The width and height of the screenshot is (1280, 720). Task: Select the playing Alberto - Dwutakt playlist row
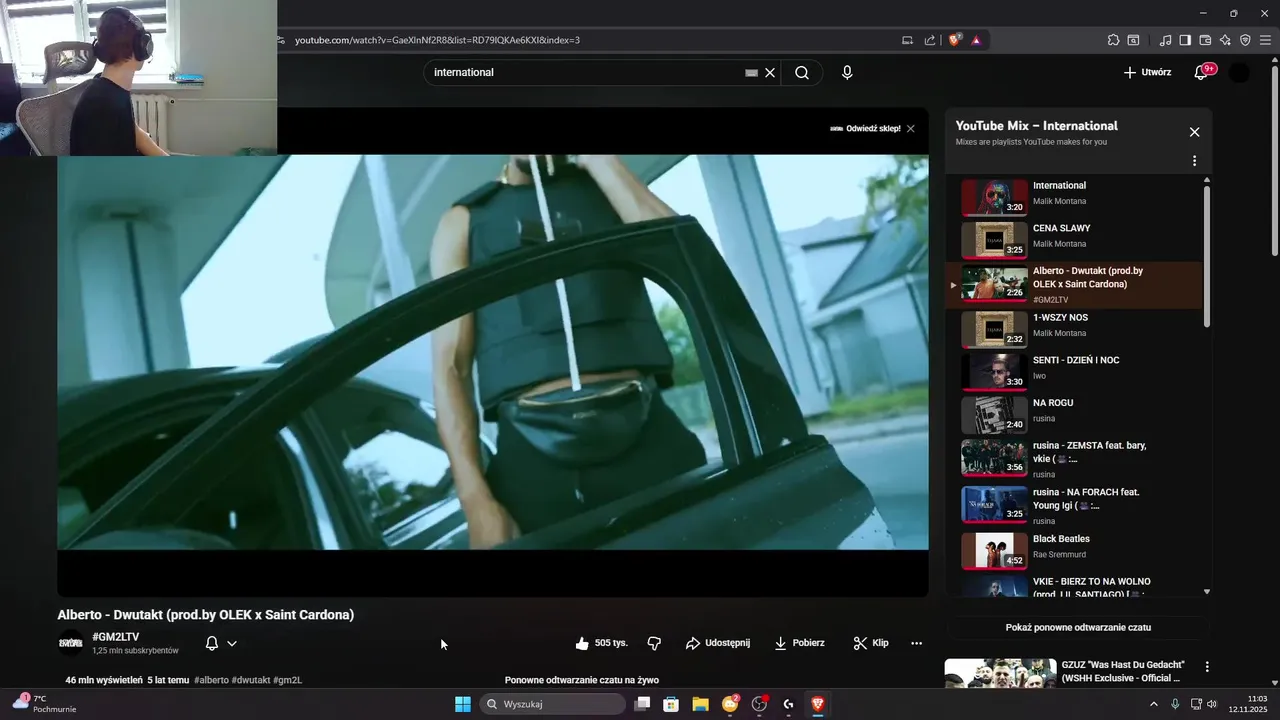click(1072, 285)
